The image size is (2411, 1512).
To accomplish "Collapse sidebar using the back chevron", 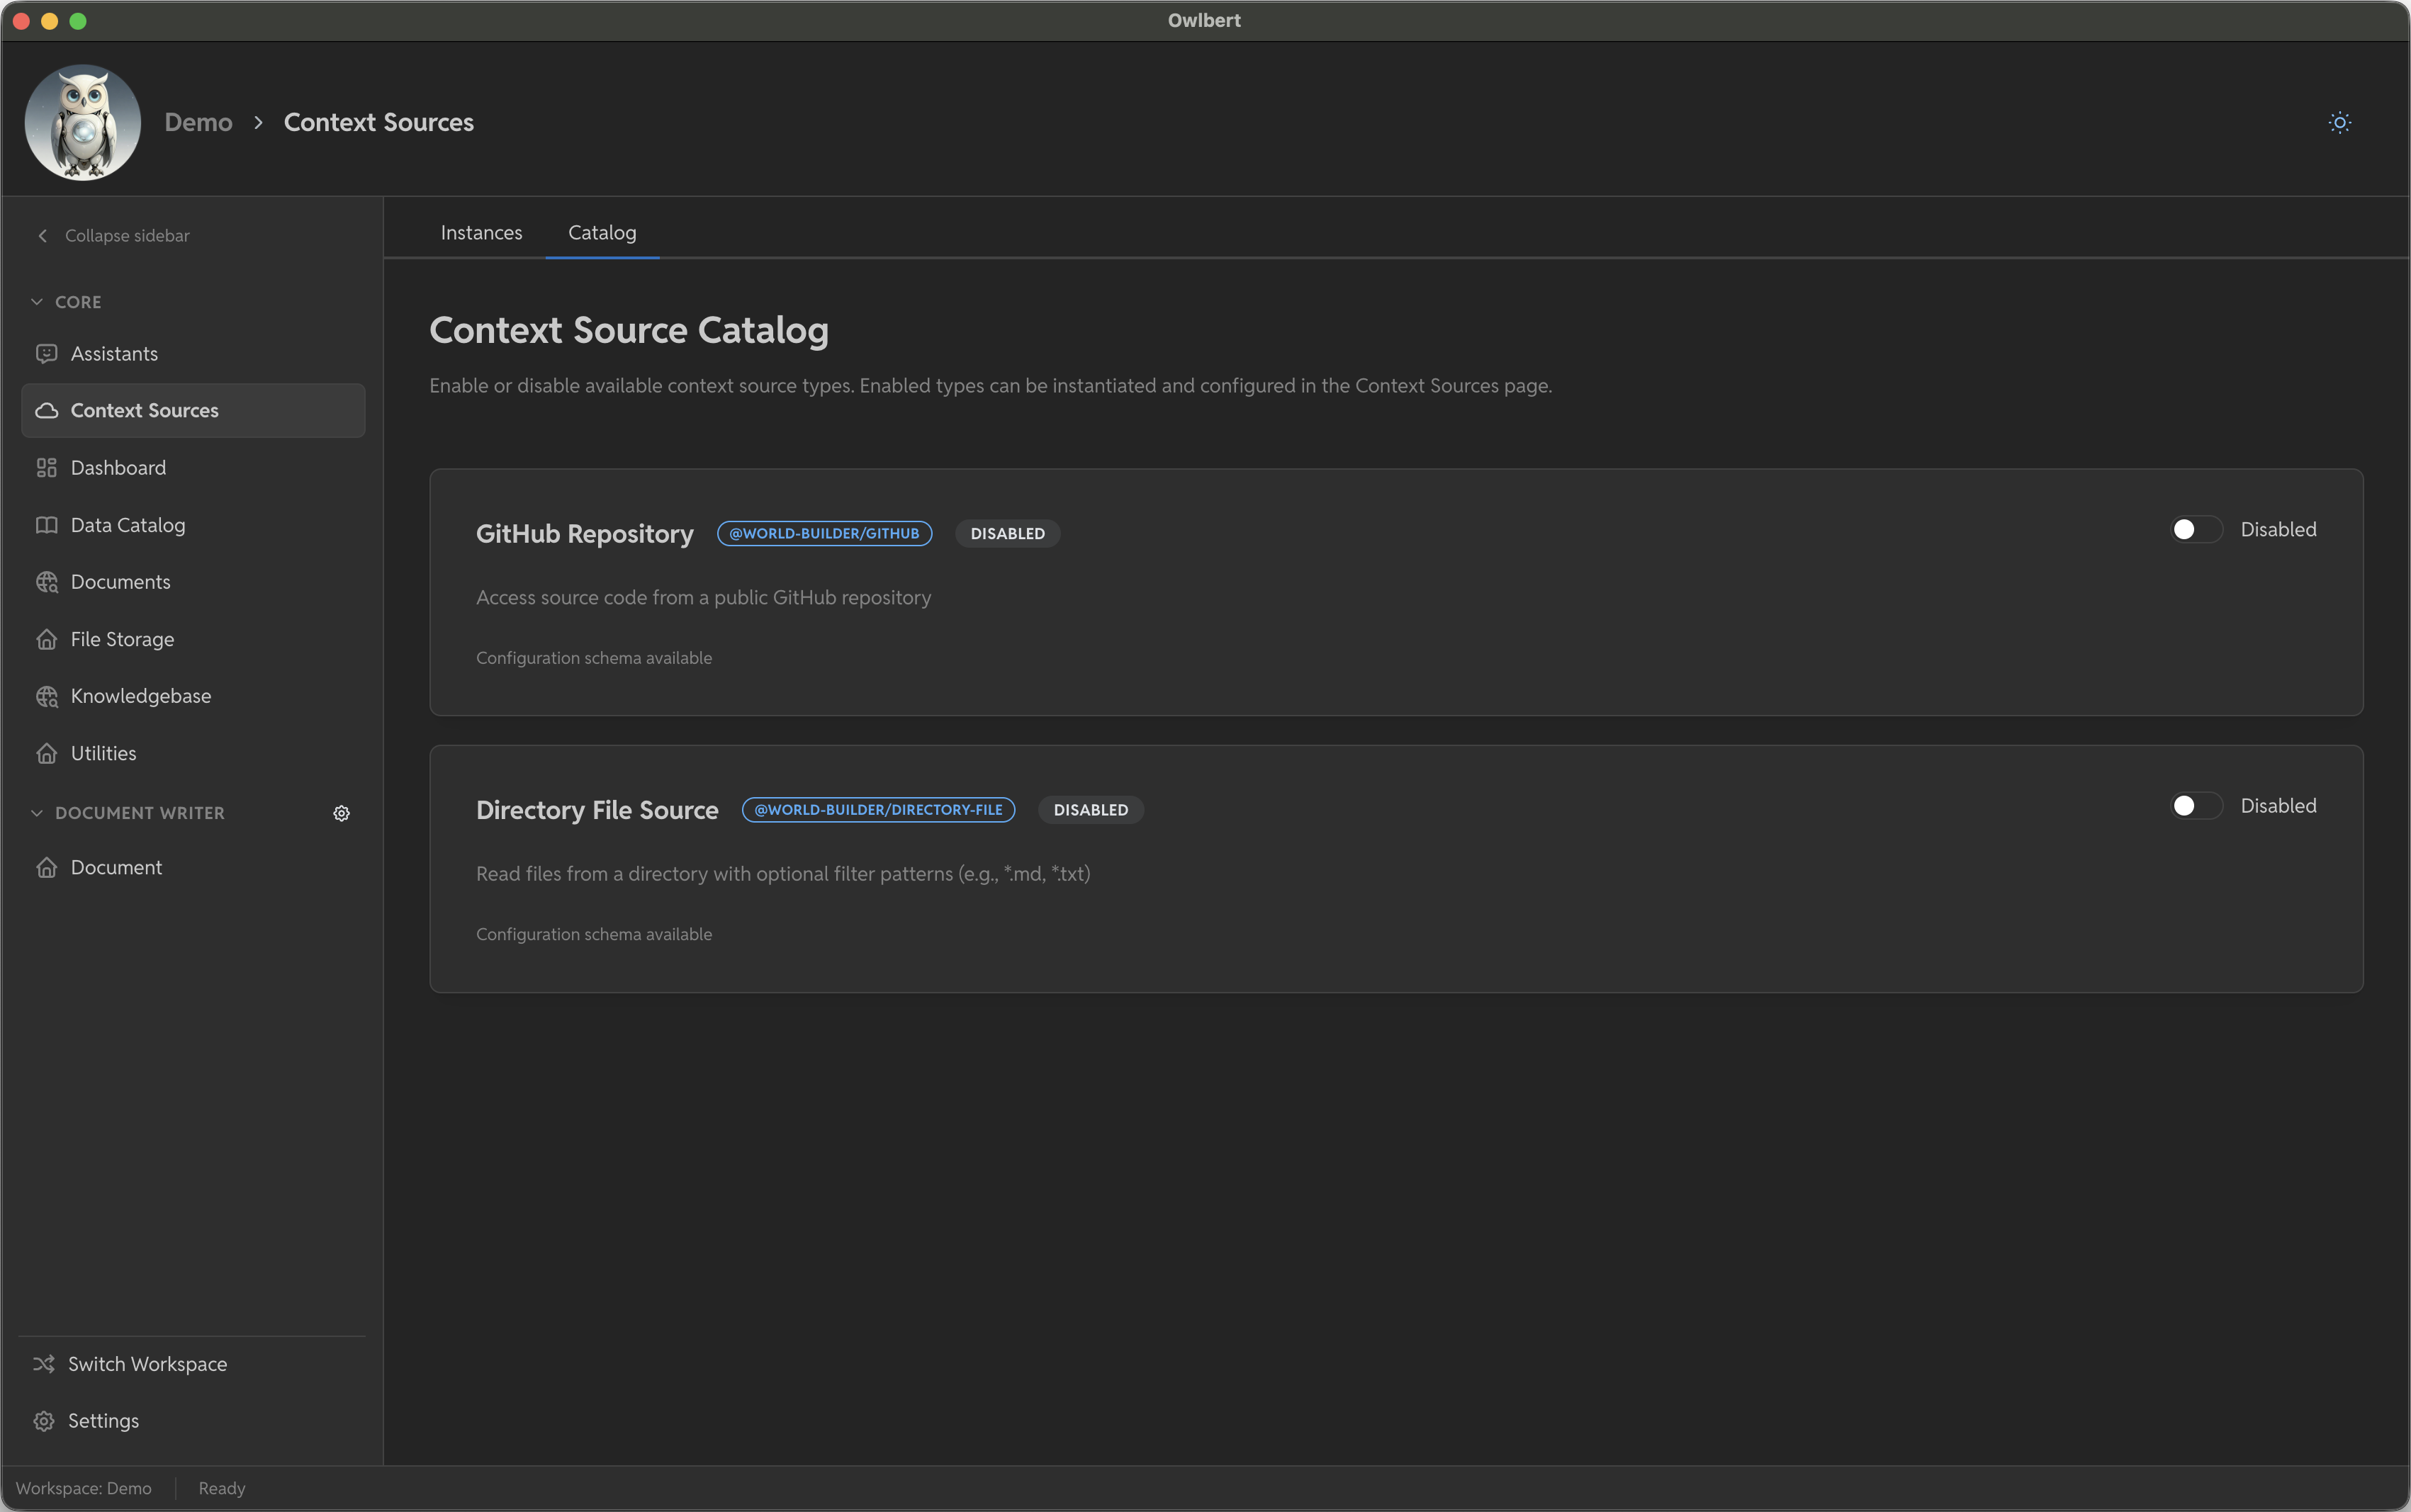I will point(43,236).
